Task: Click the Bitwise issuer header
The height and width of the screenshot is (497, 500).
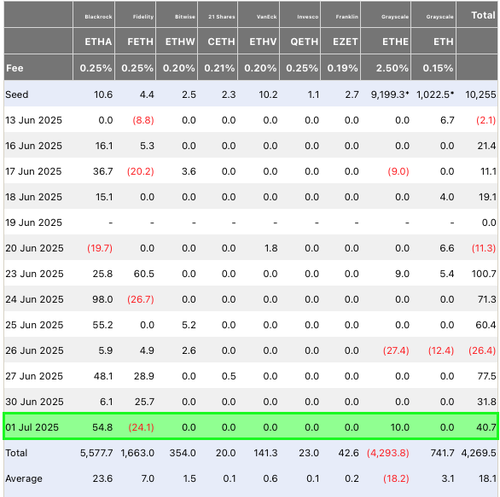Action: pos(185,17)
